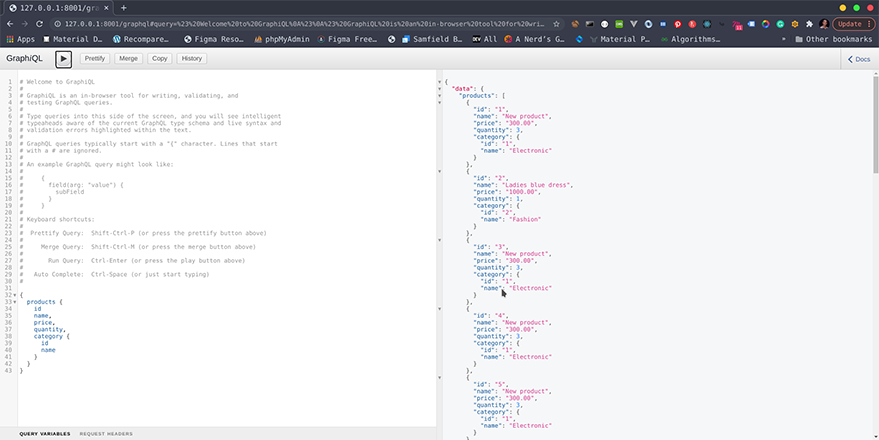Close the 127.0.0.1:8001 tab
Image resolution: width=879 pixels, height=440 pixels.
point(107,8)
